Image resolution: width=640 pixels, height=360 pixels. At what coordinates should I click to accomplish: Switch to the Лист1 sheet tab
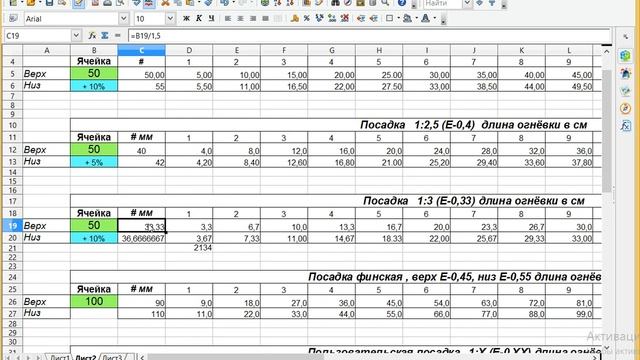coord(60,357)
